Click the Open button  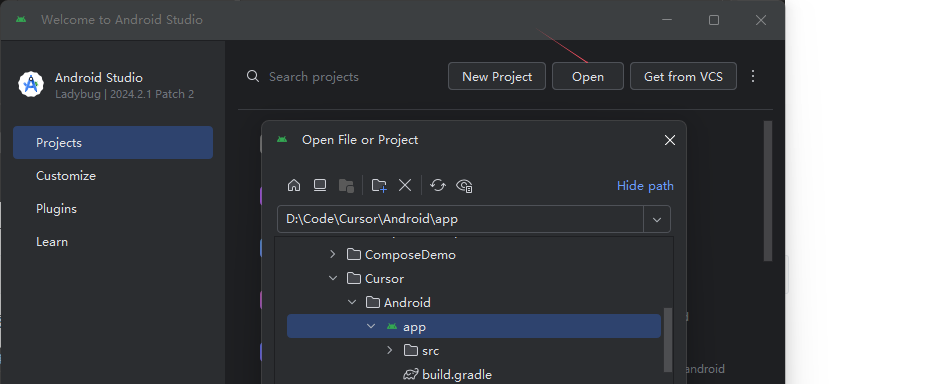pos(588,76)
